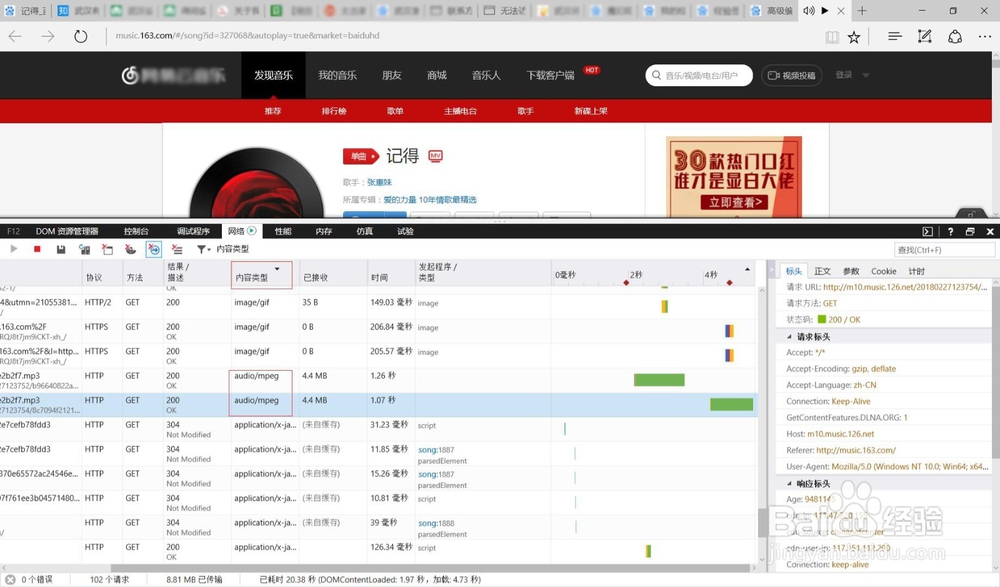The width and height of the screenshot is (1000, 587).
Task: Add page to favorites star
Action: [854, 37]
